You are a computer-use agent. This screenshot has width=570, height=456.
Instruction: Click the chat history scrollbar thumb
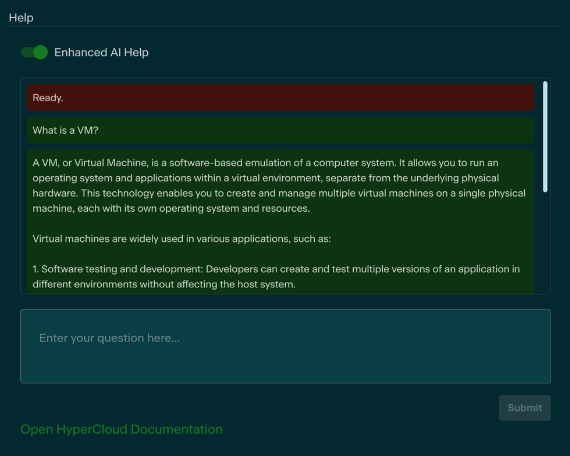coord(545,137)
